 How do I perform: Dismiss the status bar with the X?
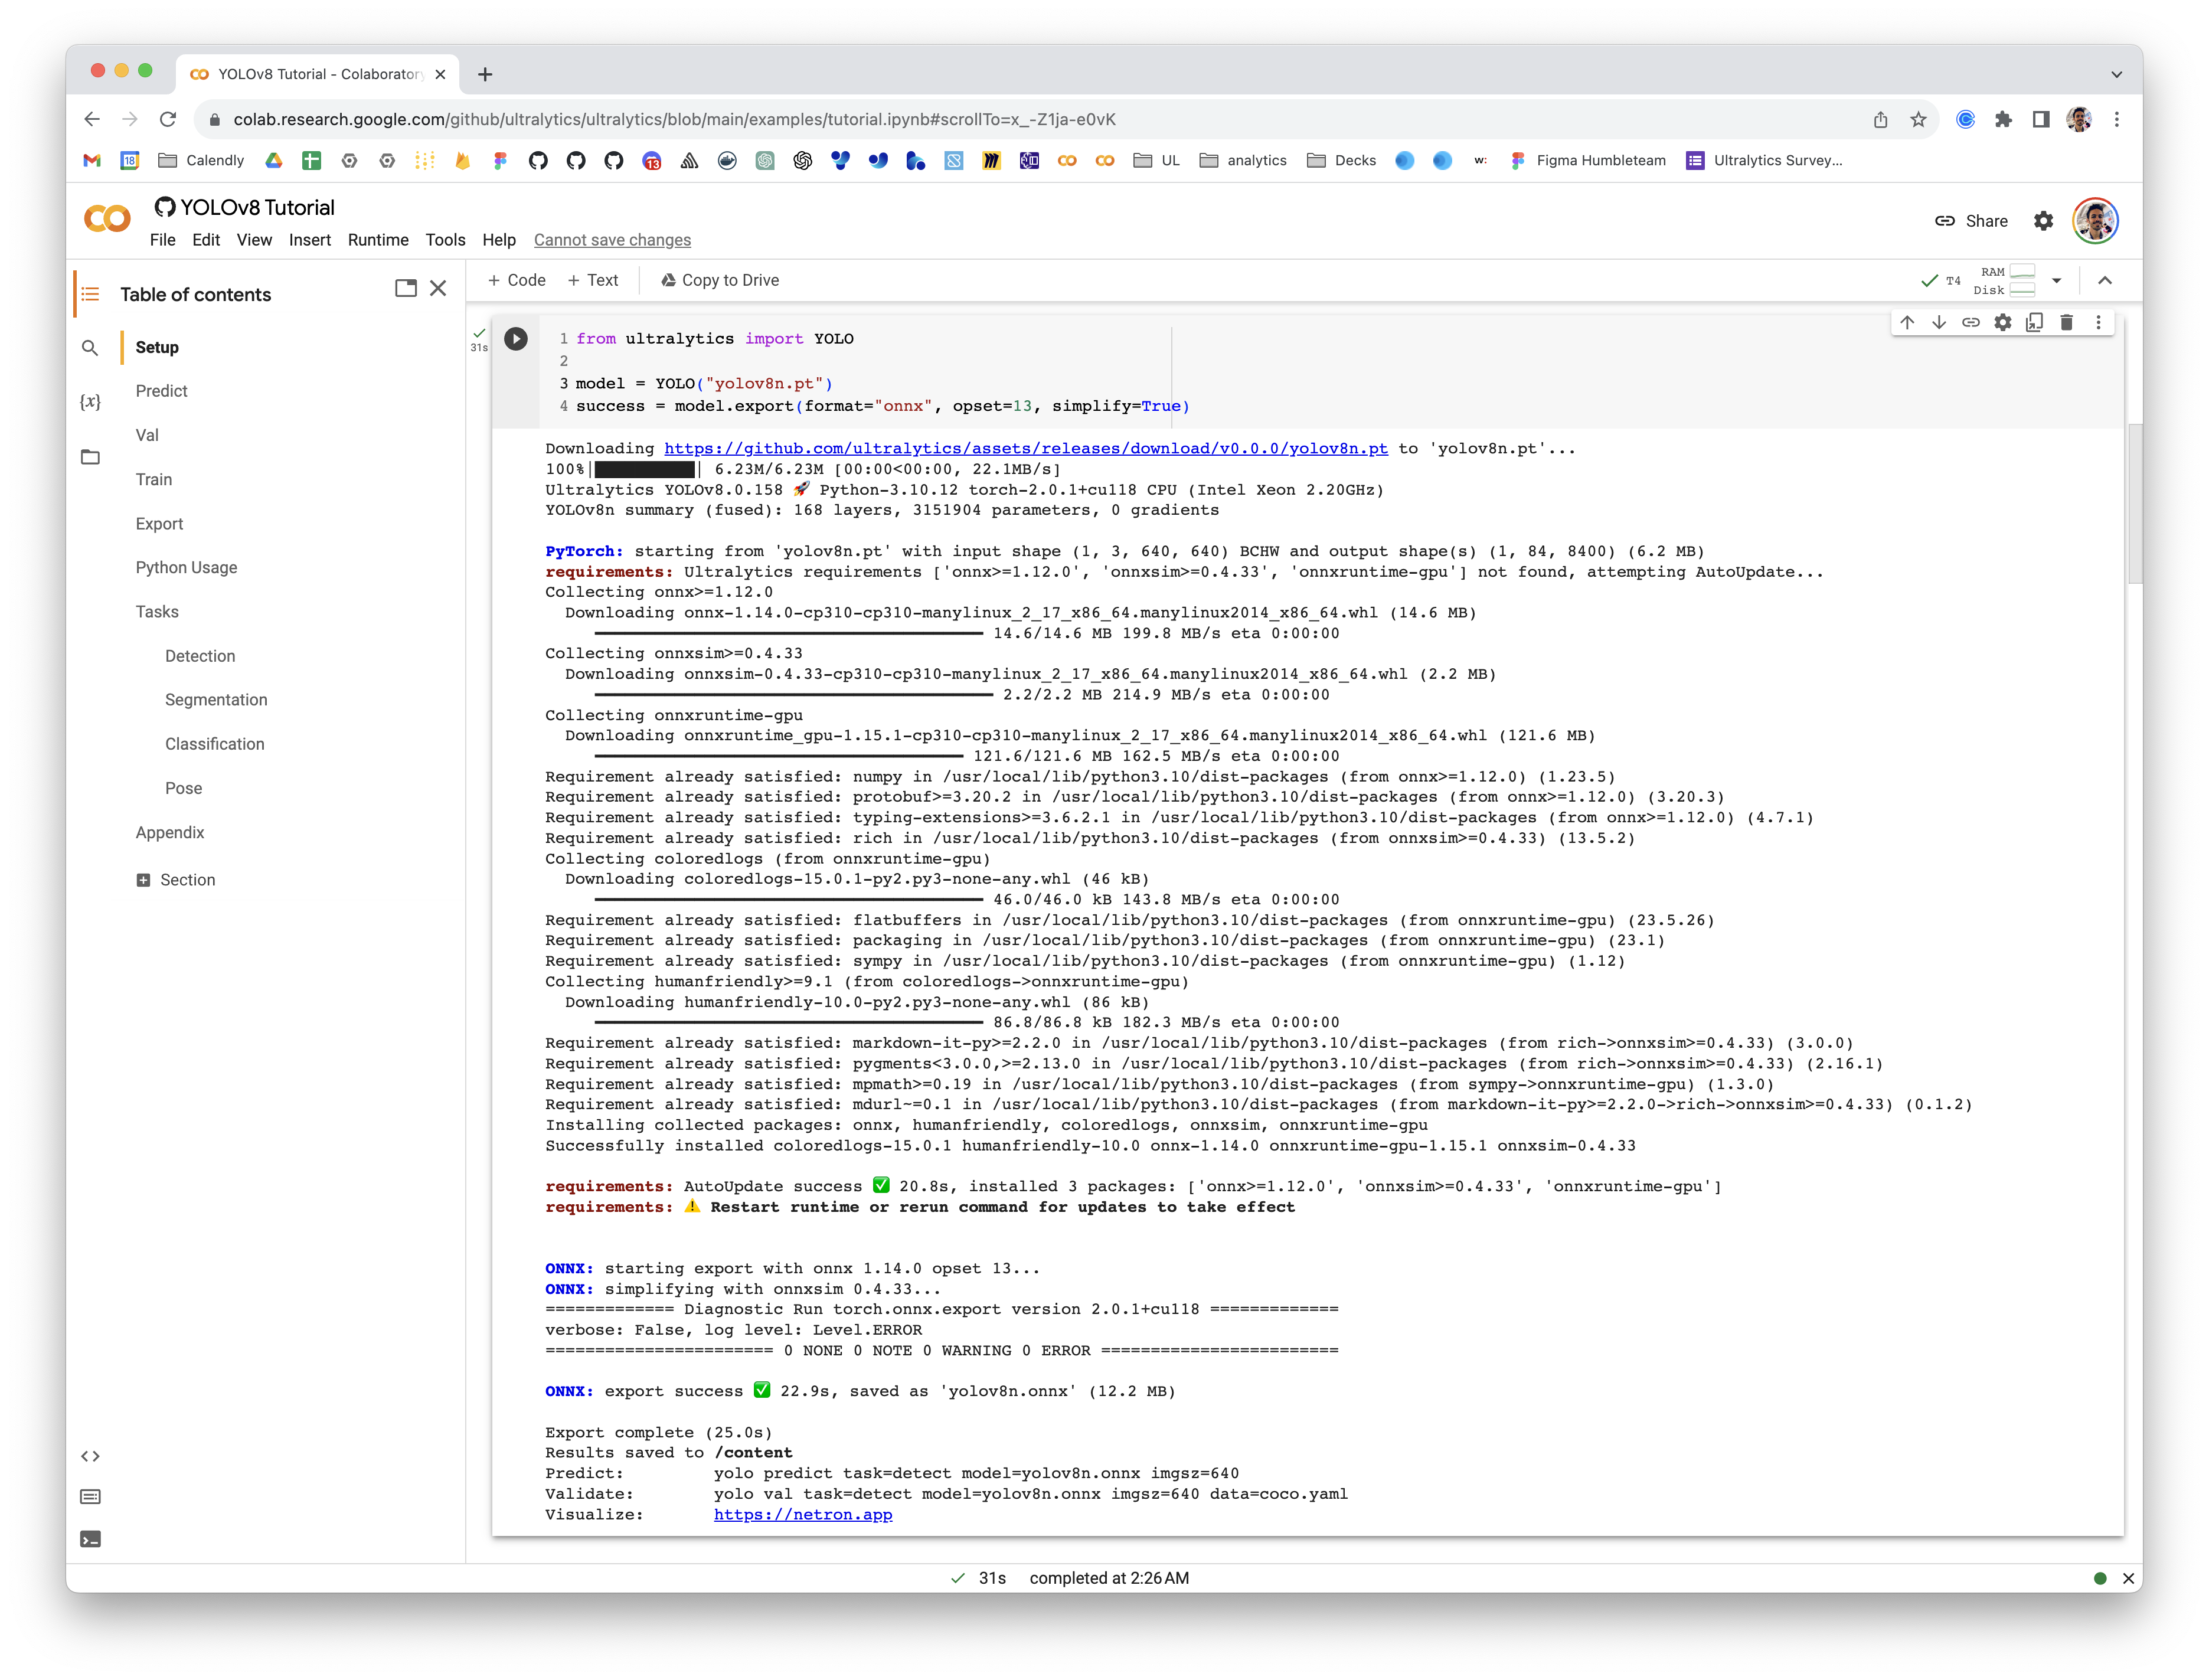pyautogui.click(x=2128, y=1578)
